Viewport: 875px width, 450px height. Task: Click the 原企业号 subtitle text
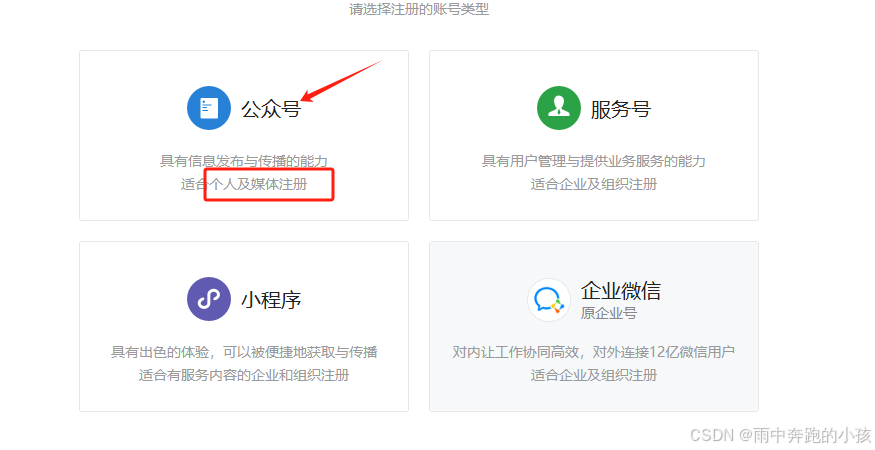click(x=608, y=313)
